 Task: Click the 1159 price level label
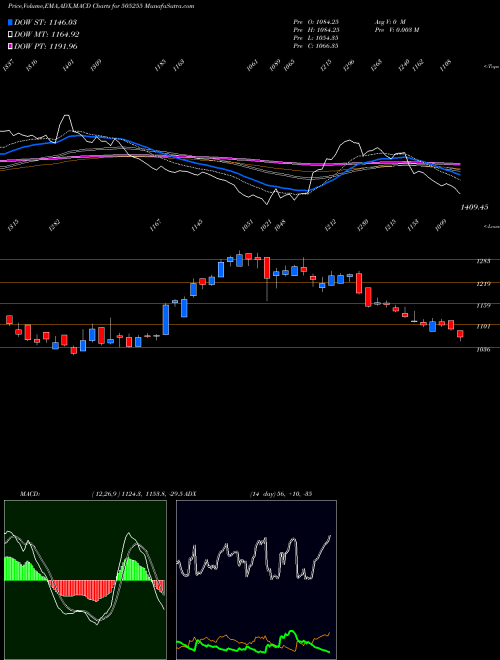point(483,306)
